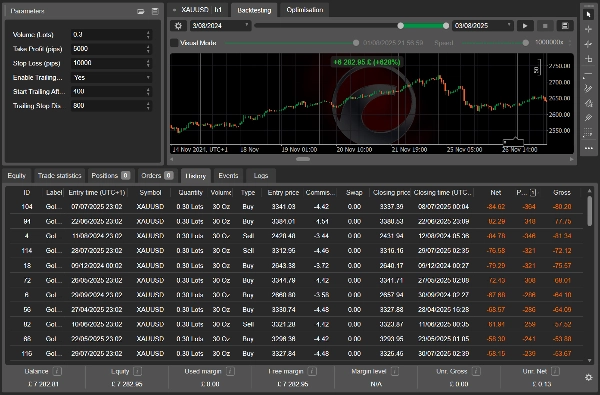Click the Unr. Gross info icon
The width and height of the screenshot is (600, 395).
476,371
